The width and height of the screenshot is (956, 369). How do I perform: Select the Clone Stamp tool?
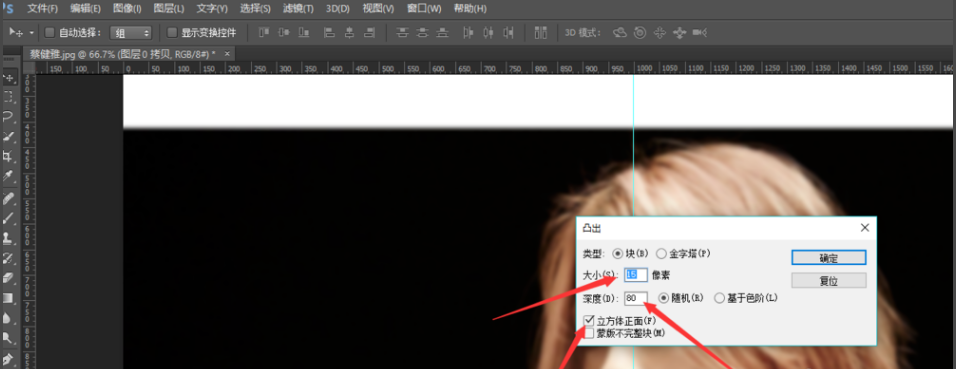click(x=9, y=237)
